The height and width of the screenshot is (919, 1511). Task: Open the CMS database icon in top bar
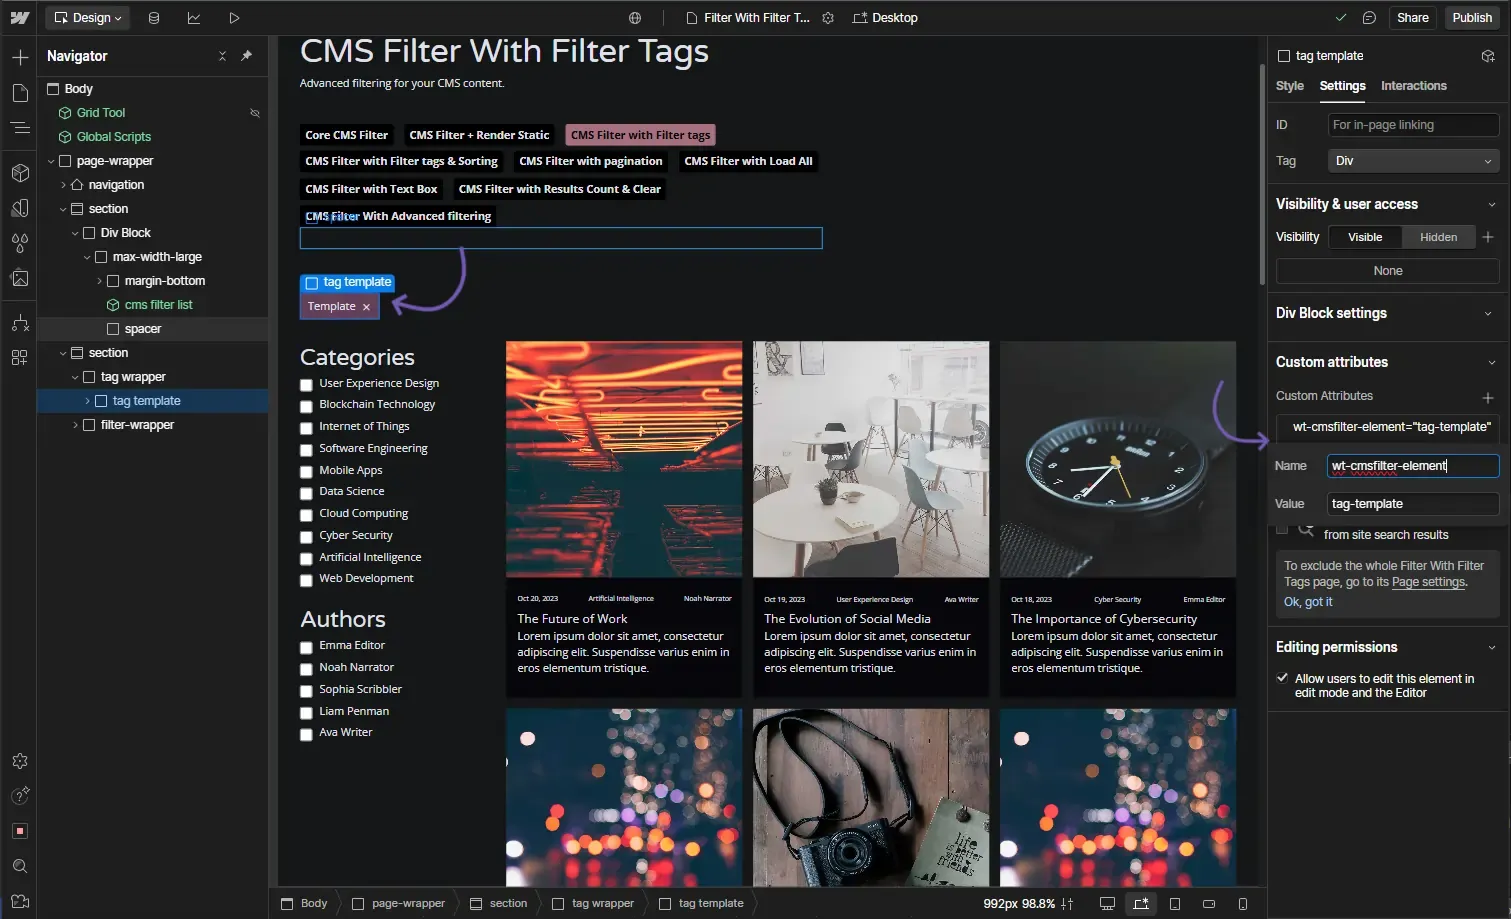(154, 18)
